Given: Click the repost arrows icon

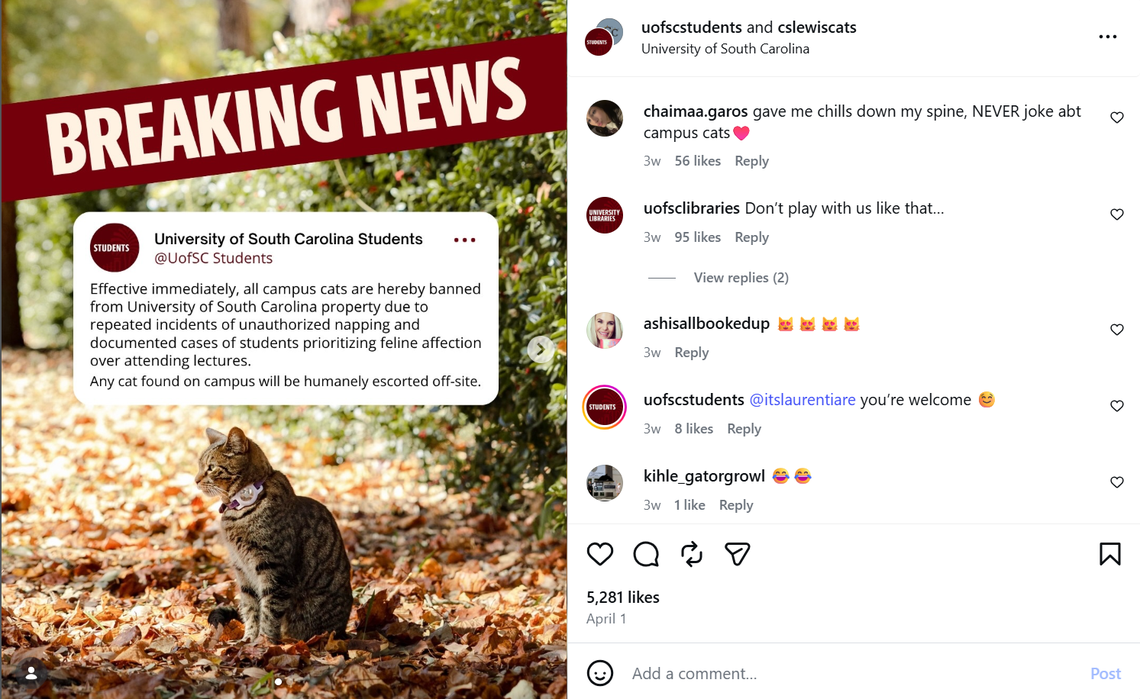Looking at the screenshot, I should [691, 554].
